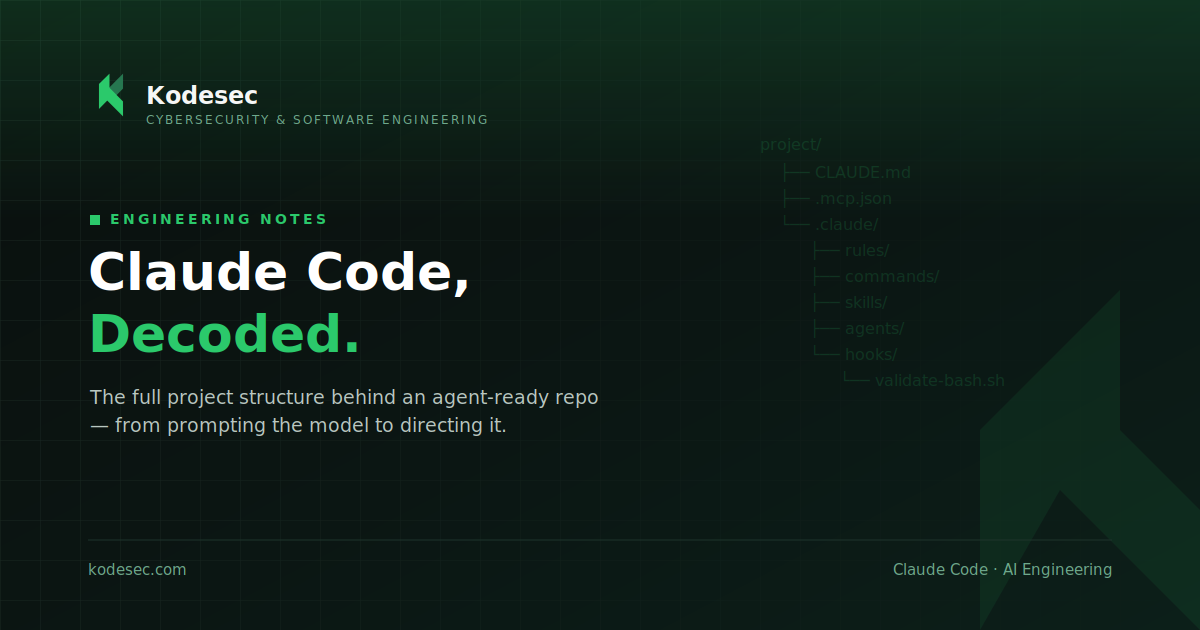Select the Cybersecurity & Software Engineering tagline
The width and height of the screenshot is (1200, 630).
click(x=317, y=120)
